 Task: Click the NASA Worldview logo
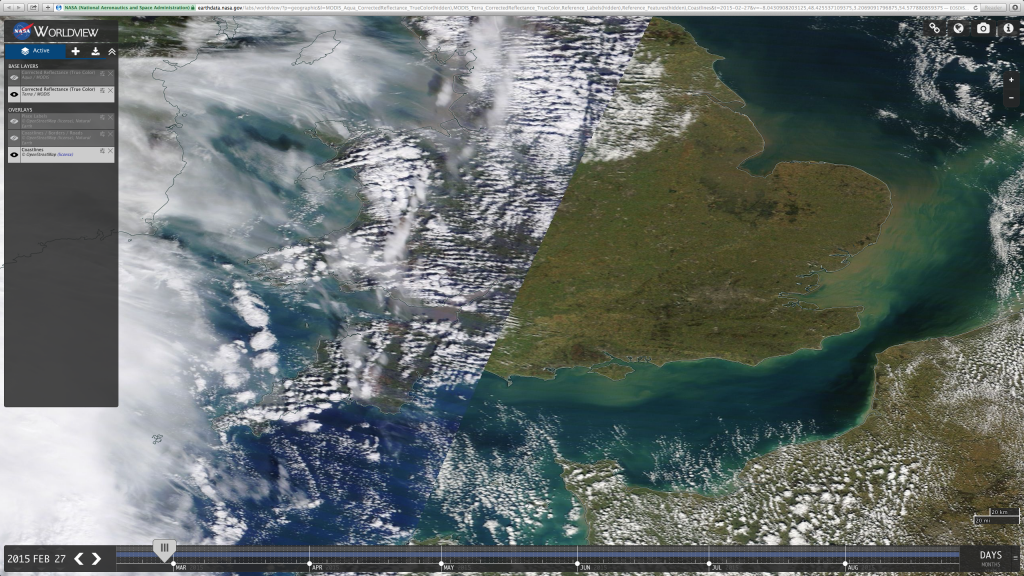point(57,31)
